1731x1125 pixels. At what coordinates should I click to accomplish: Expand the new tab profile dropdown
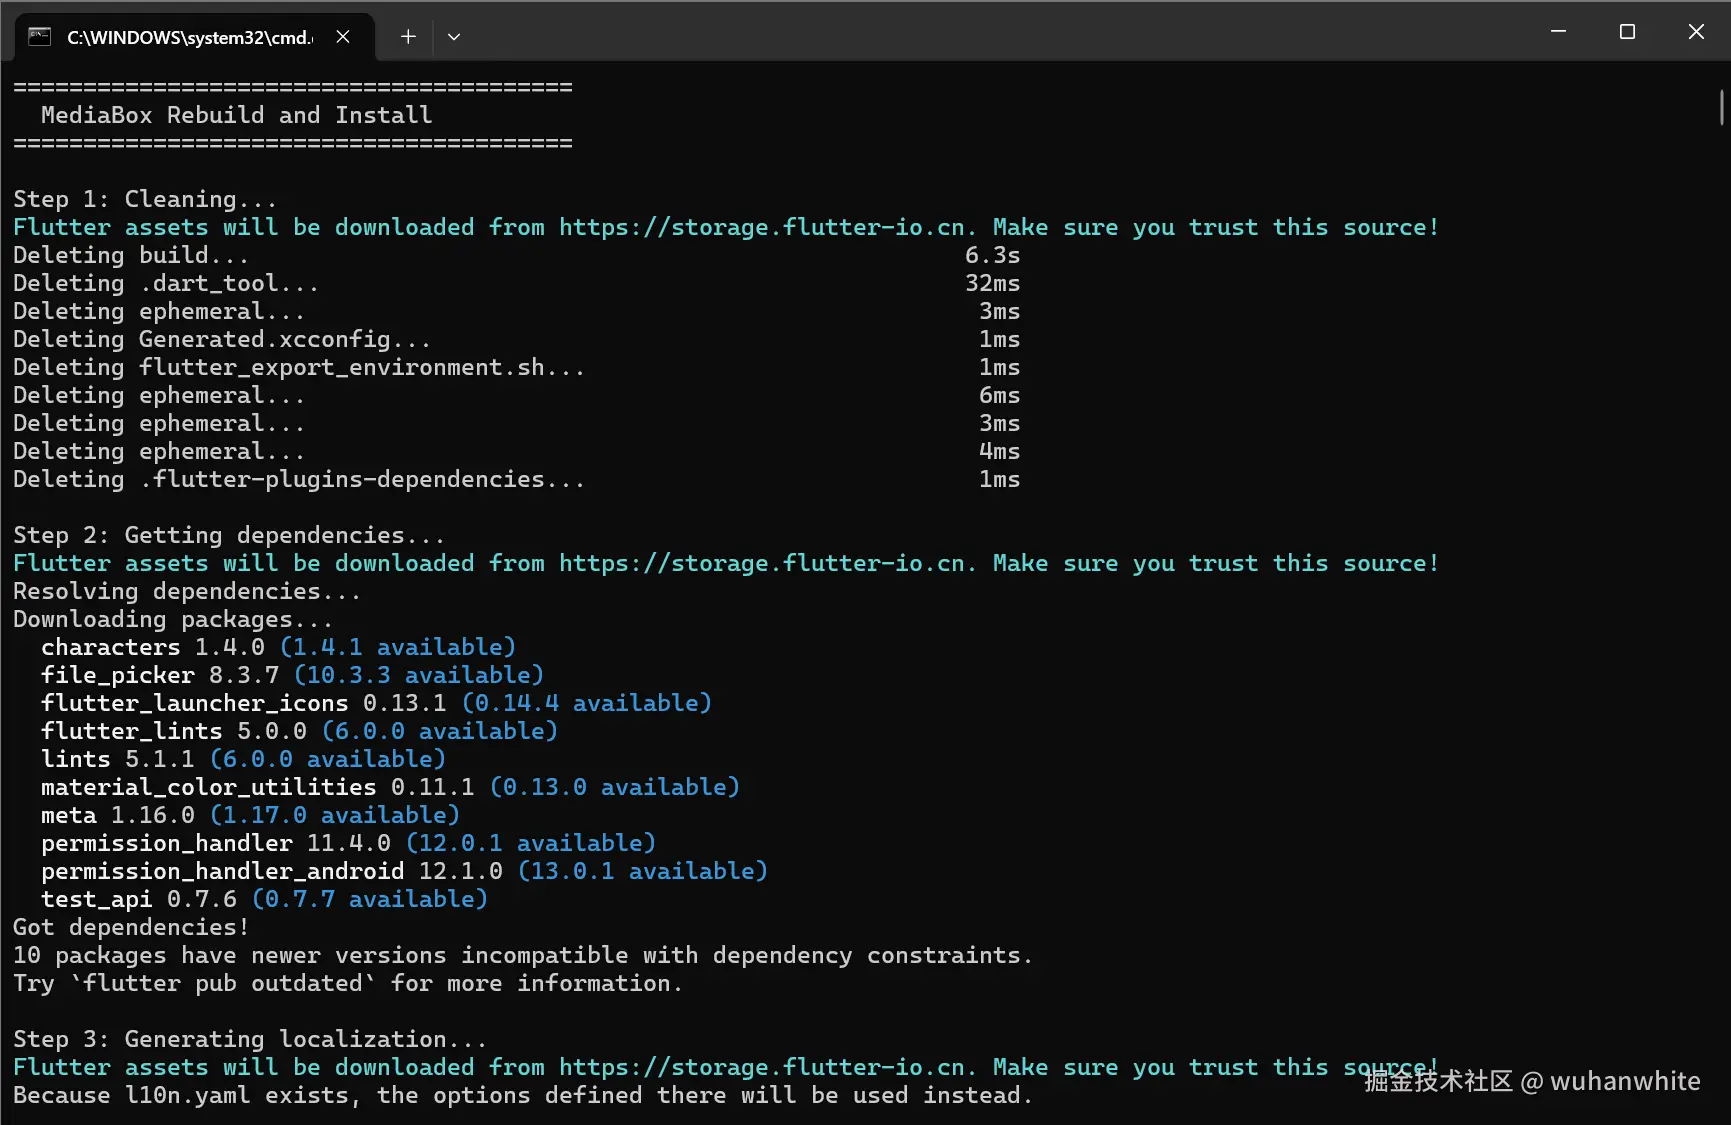coord(454,37)
